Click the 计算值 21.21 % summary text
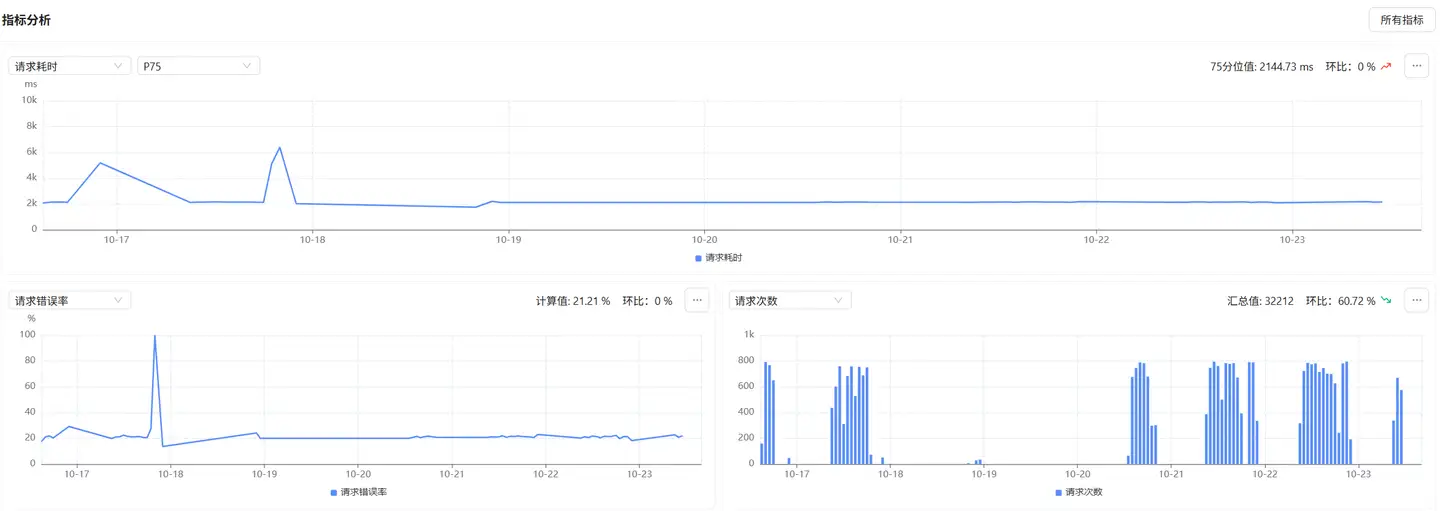 coord(572,301)
